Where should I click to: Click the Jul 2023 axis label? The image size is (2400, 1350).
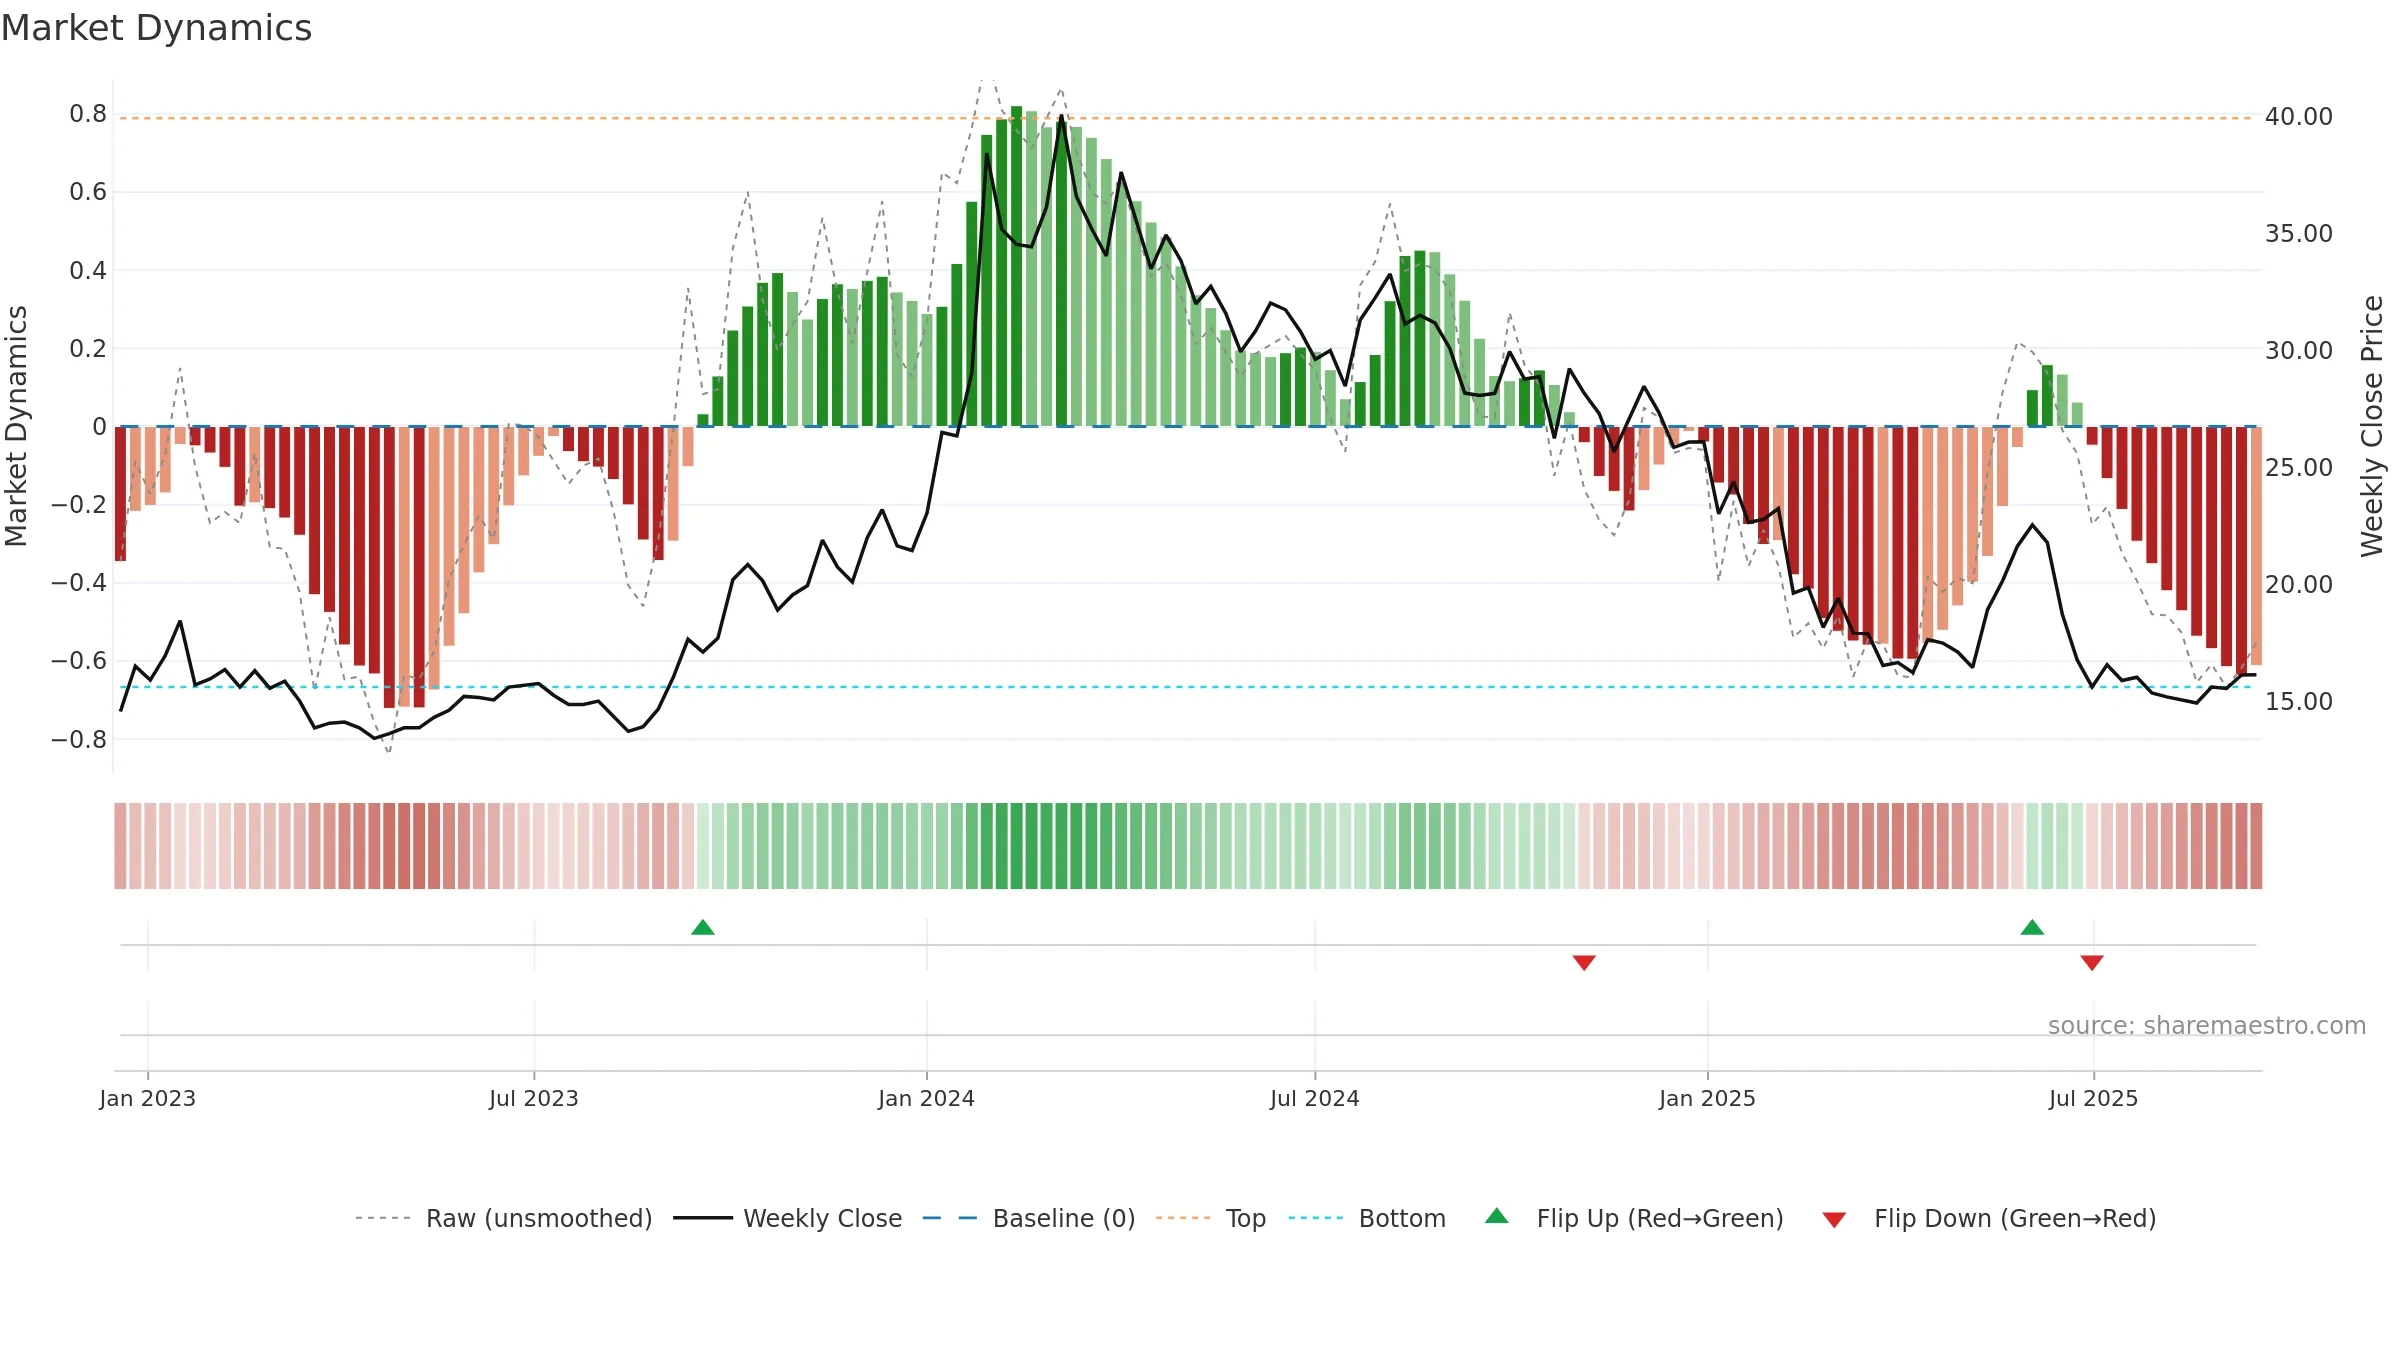point(534,1098)
